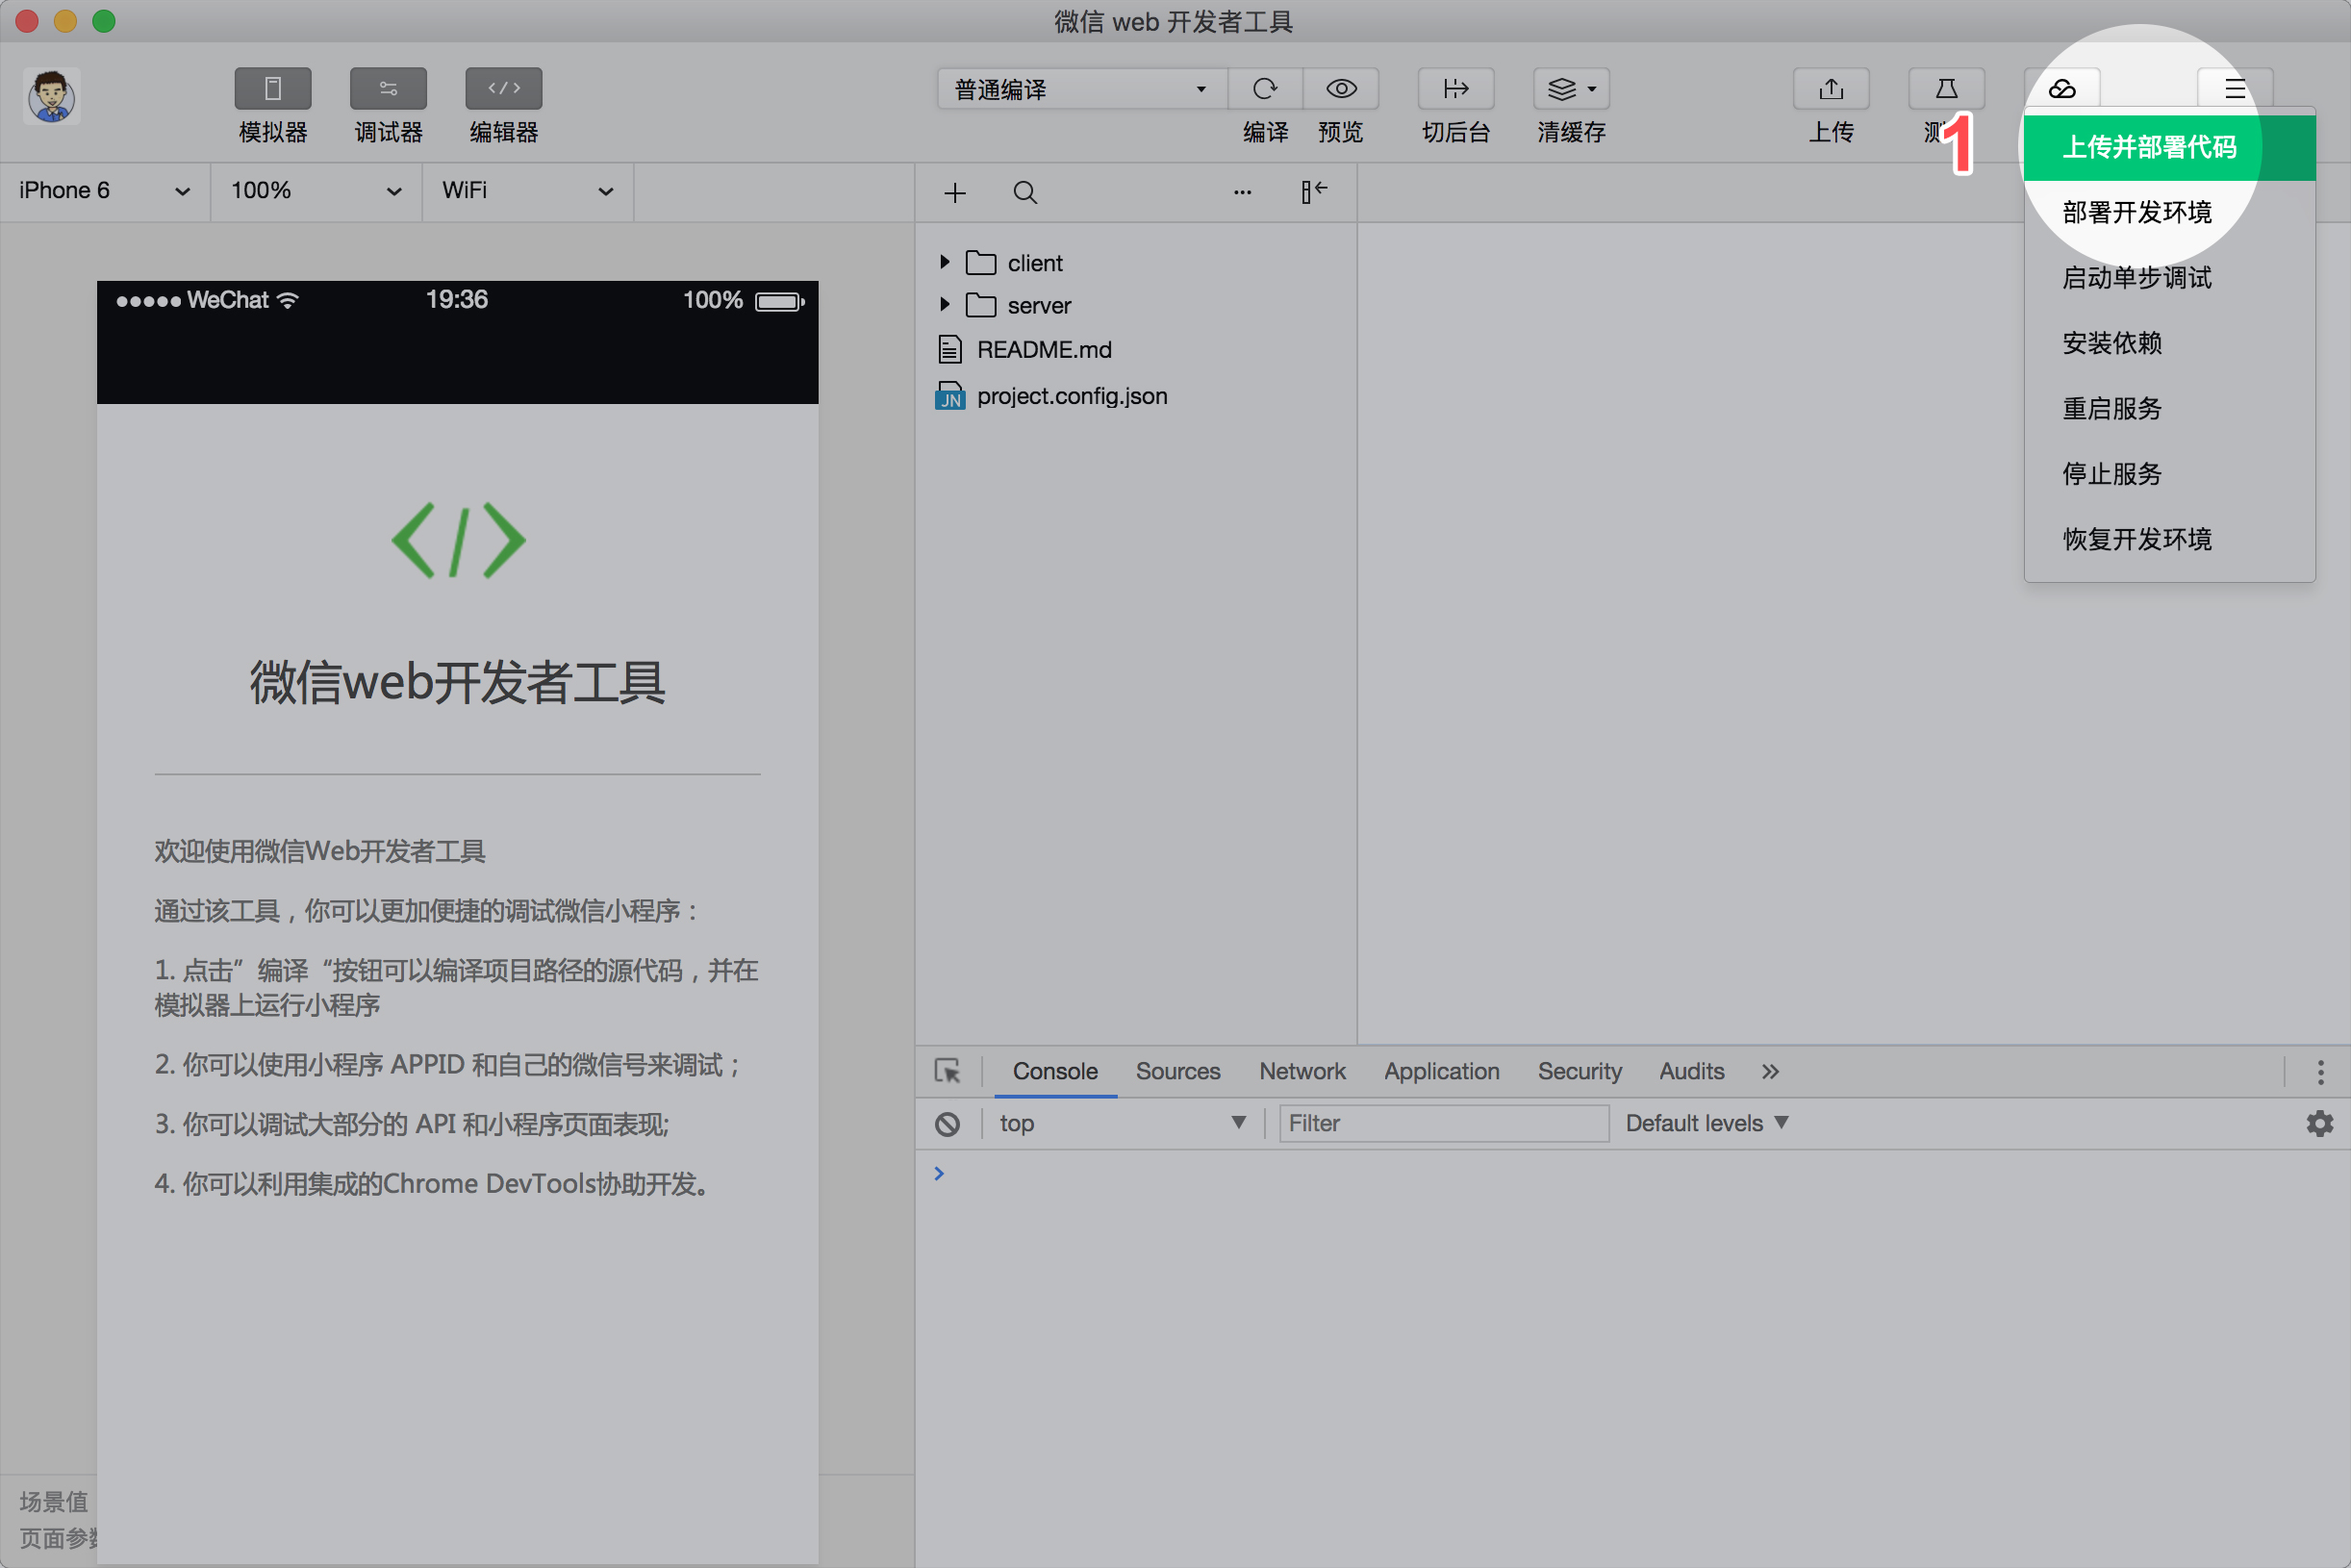Screen dimensions: 2351x1568
Task: Click the restart service menu entry
Action: [2111, 408]
